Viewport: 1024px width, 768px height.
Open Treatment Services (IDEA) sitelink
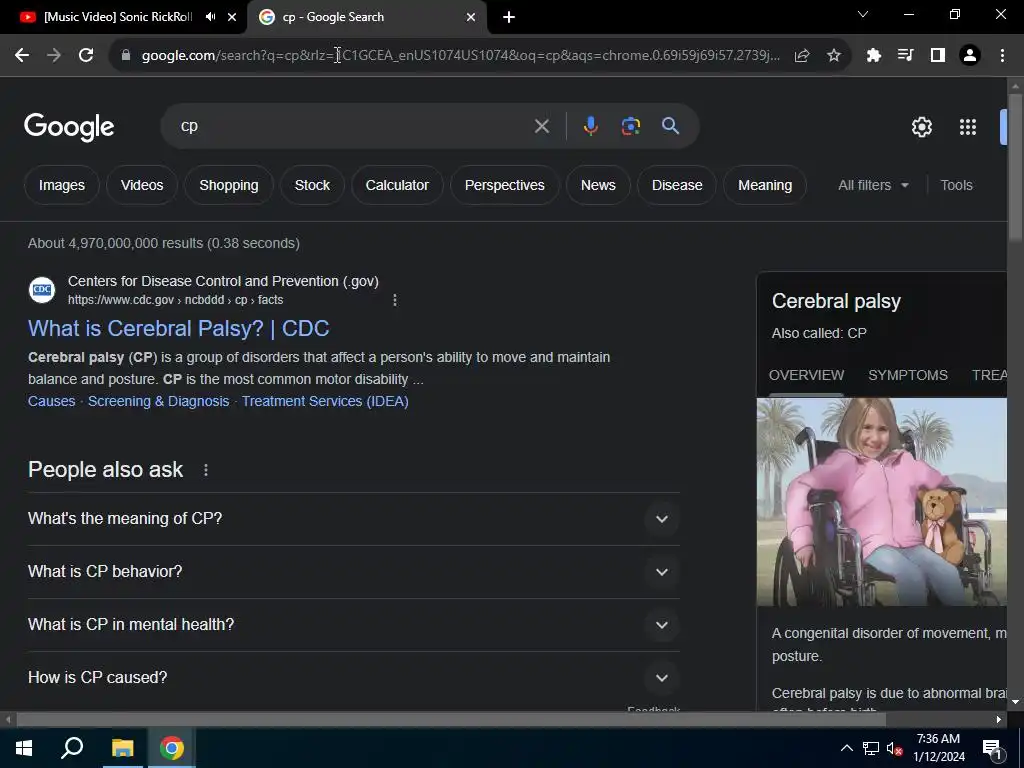tap(325, 402)
